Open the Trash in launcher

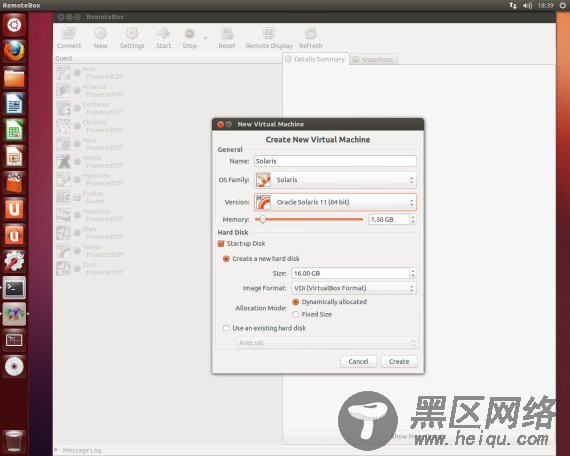click(x=14, y=441)
